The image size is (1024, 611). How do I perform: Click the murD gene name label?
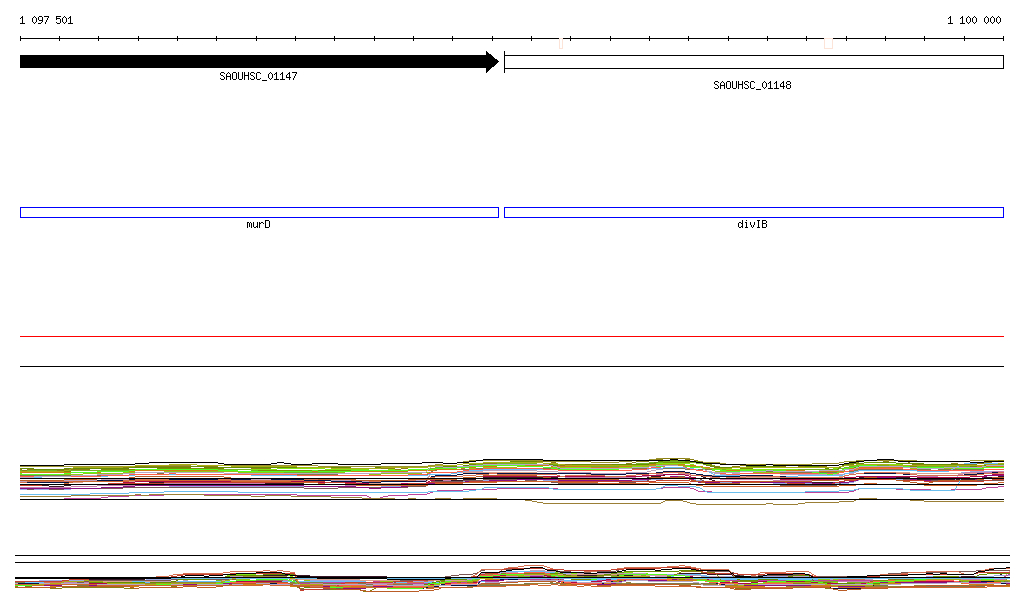pos(258,225)
